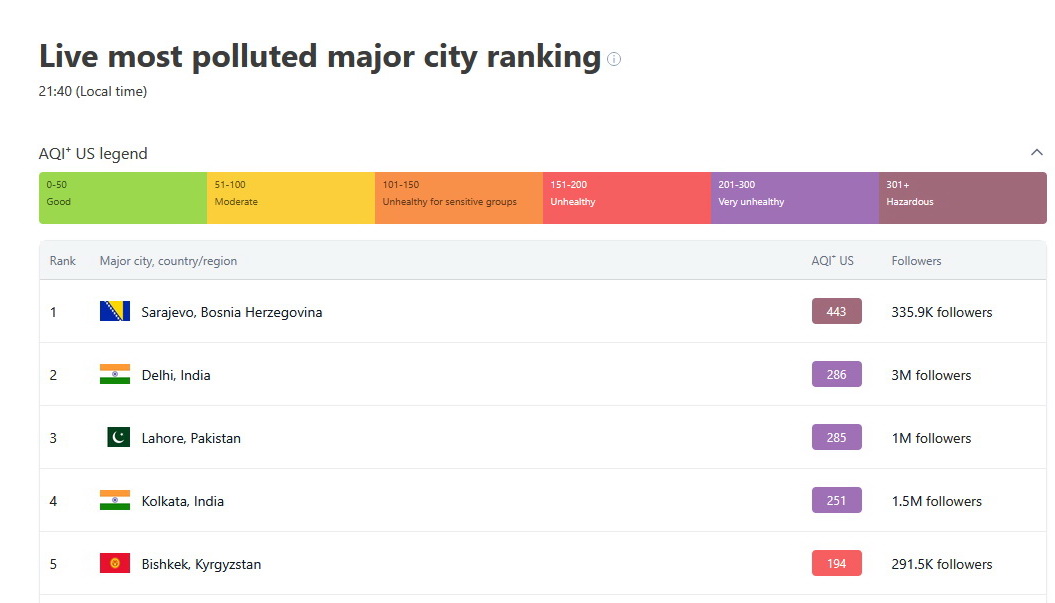Screen dimensions: 1055x603
Task: Click the Followers column header
Action: tap(916, 261)
